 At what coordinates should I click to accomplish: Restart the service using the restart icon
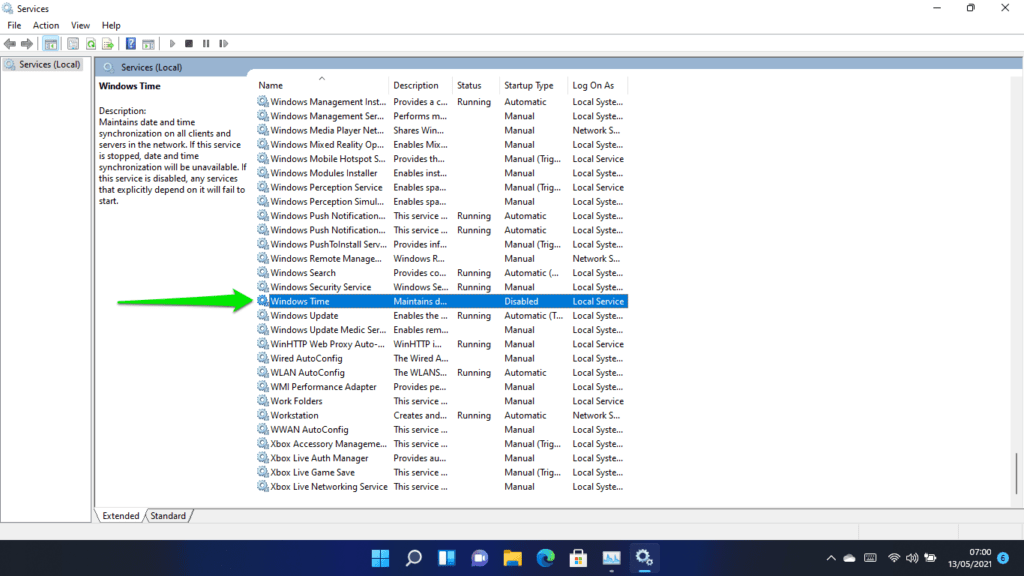click(x=224, y=43)
